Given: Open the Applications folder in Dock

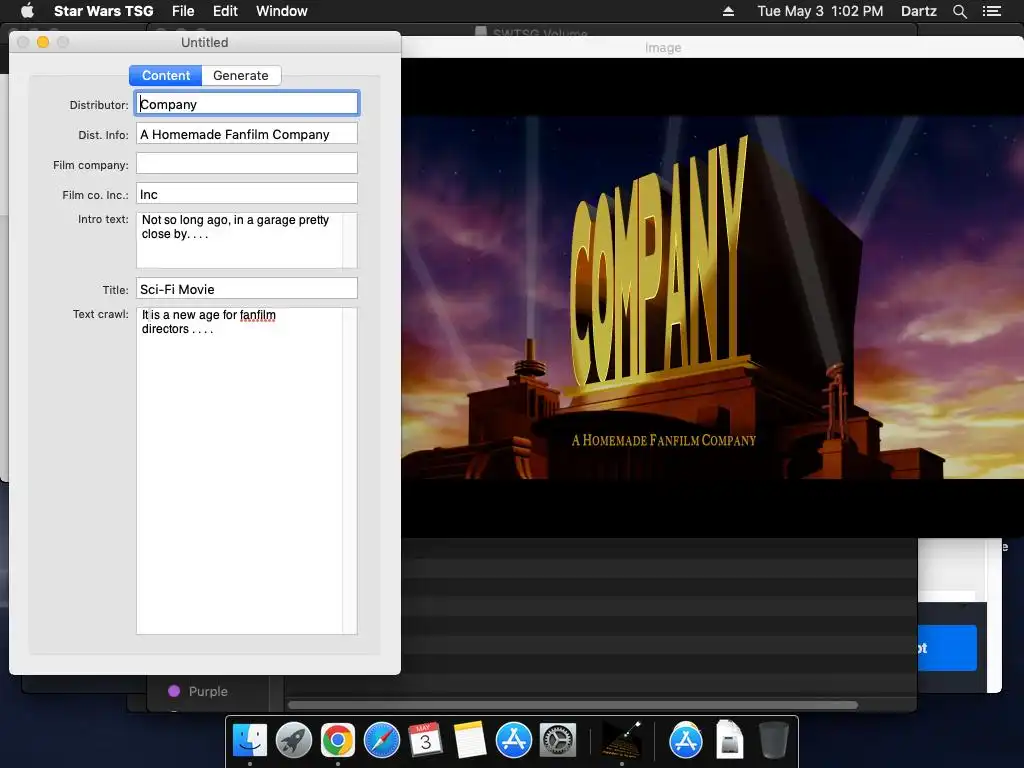Looking at the screenshot, I should [686, 741].
